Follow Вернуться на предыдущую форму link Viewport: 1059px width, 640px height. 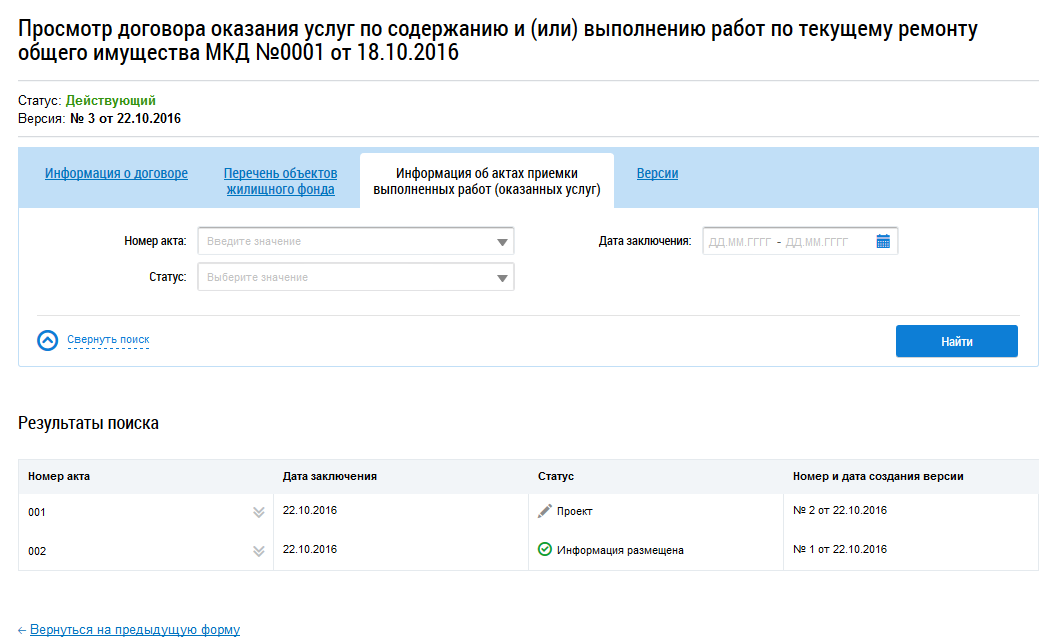click(x=134, y=630)
